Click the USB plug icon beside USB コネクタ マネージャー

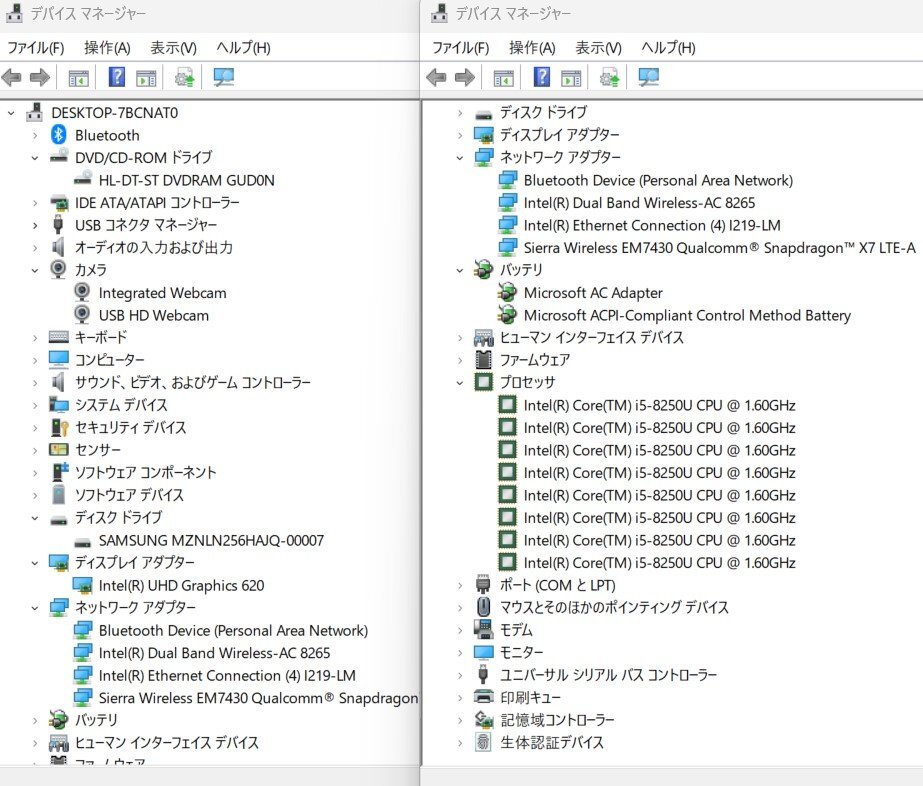click(x=58, y=224)
